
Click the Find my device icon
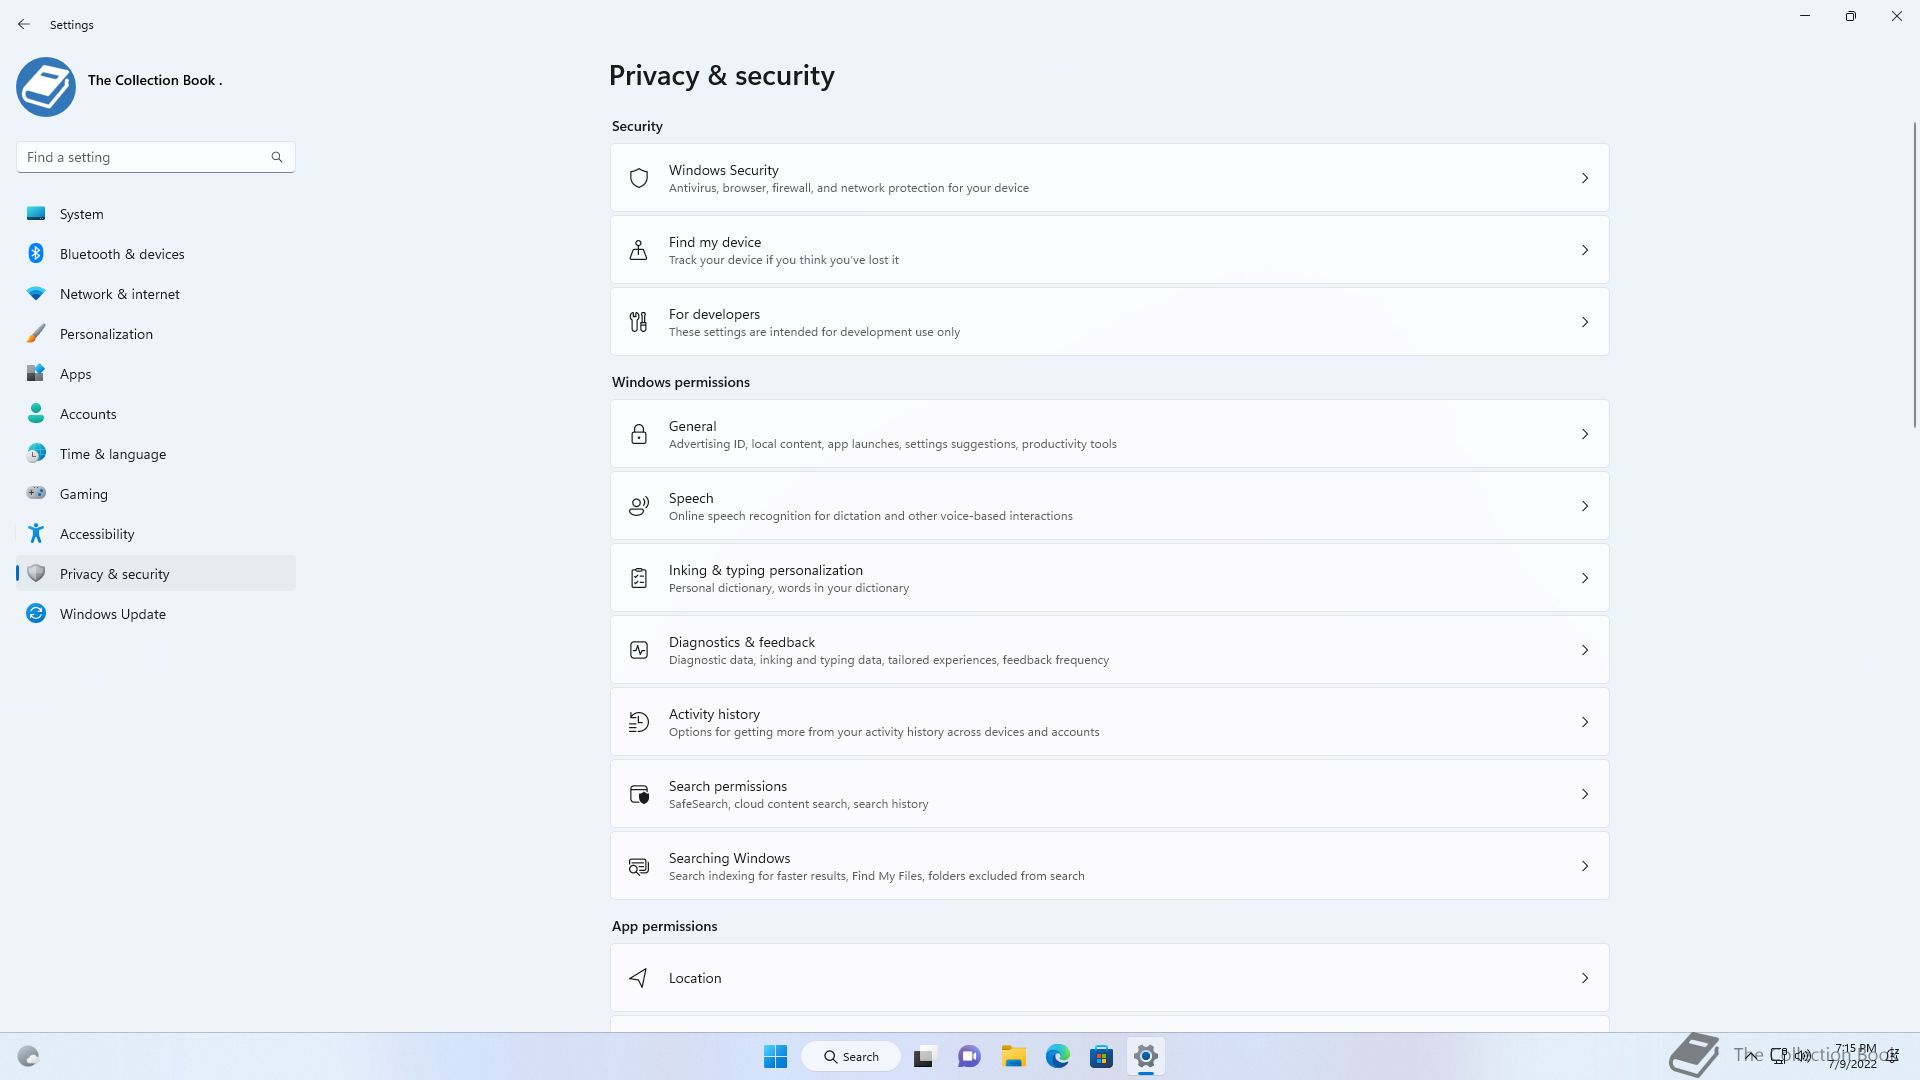[639, 250]
